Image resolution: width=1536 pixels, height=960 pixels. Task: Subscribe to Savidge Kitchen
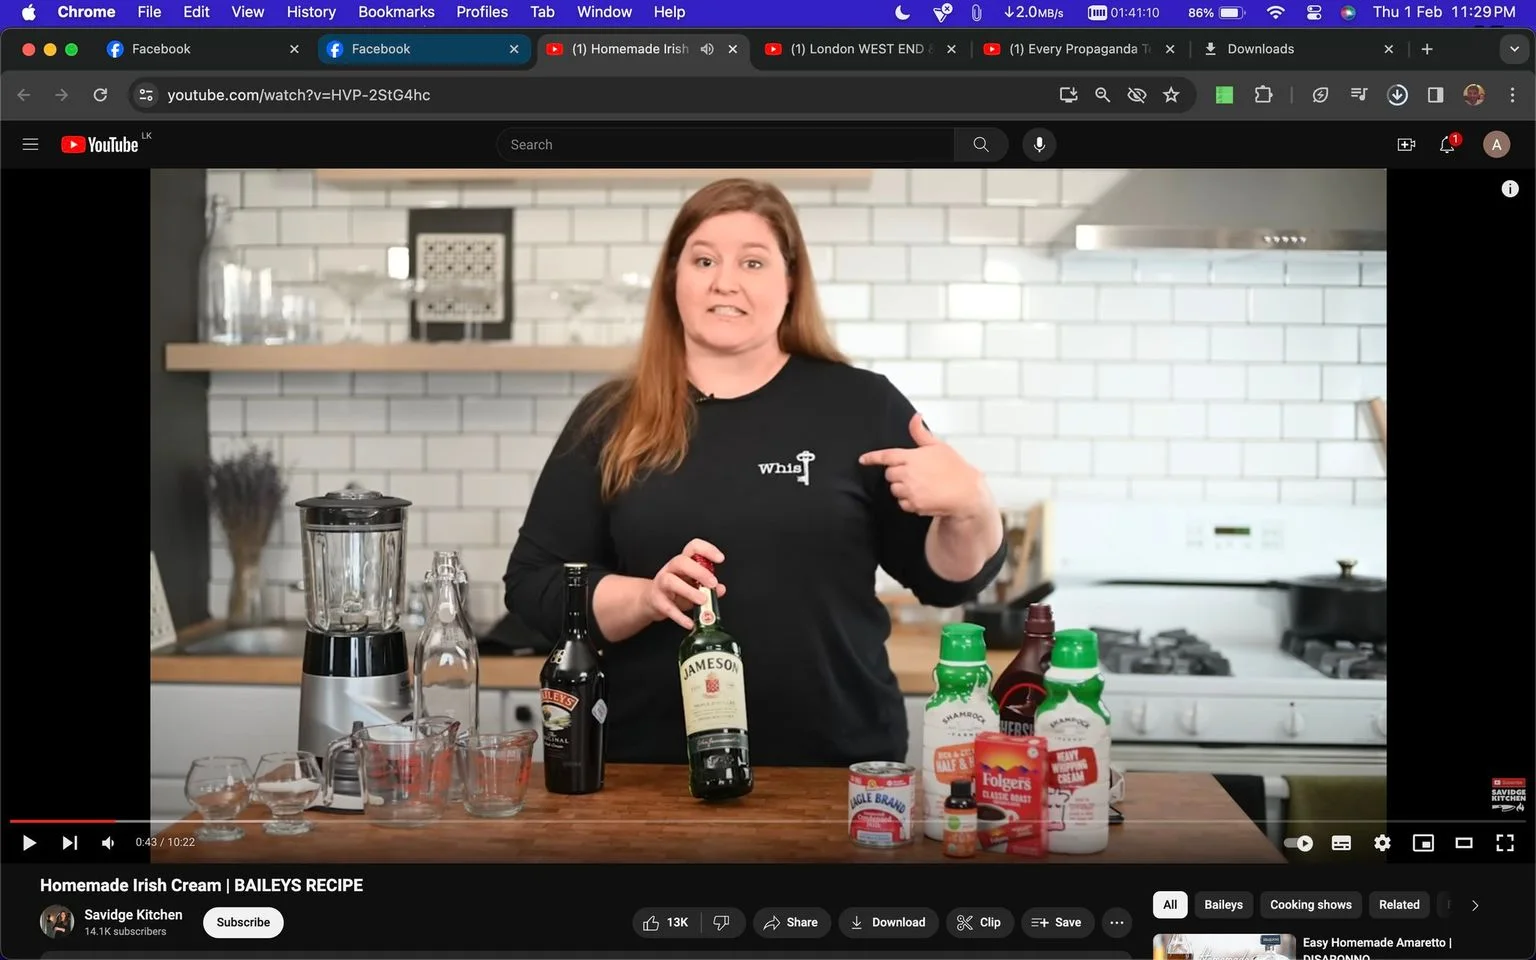tap(243, 922)
